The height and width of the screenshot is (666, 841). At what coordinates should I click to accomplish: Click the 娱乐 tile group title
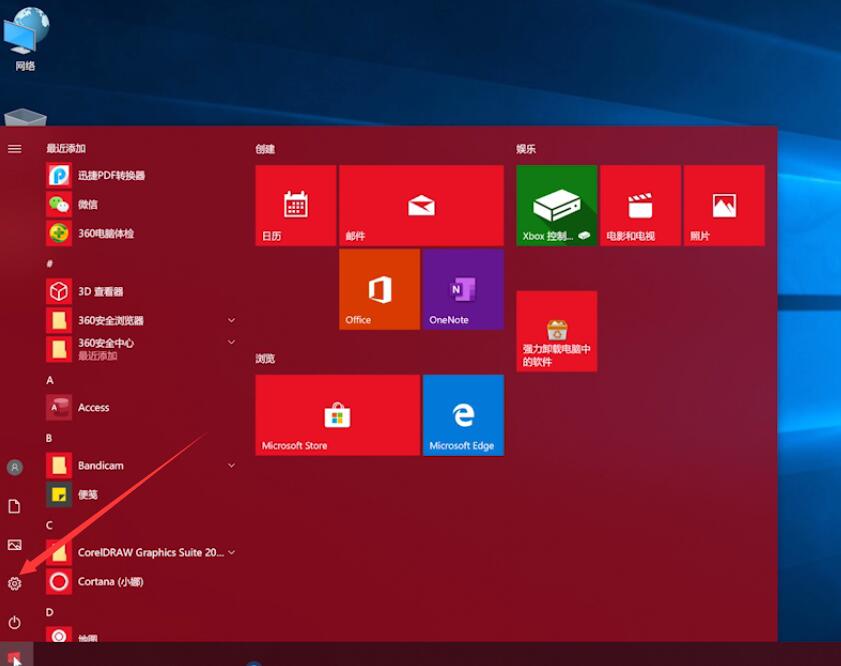526,149
